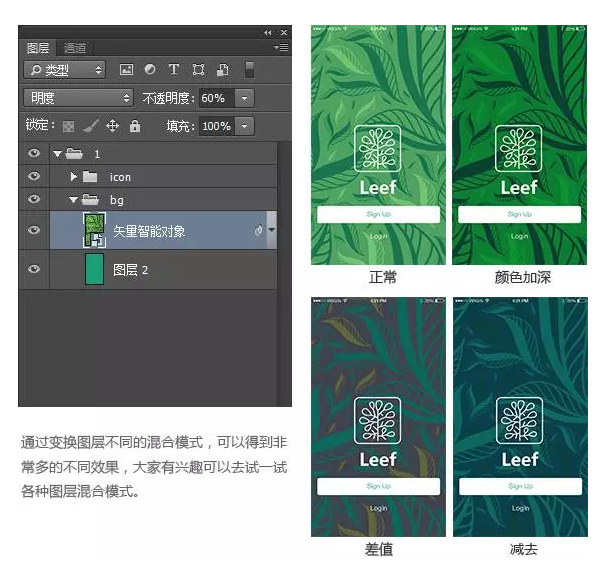Select the 图层 2 color thumbnail
The width and height of the screenshot is (604, 564).
[95, 270]
